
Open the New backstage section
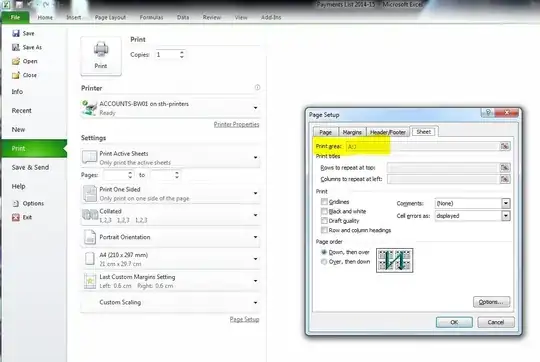coord(18,130)
